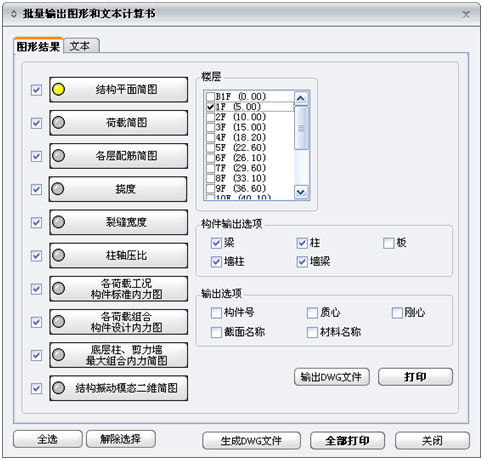Click the gray indicator on 裂缝宽度

(x=59, y=222)
